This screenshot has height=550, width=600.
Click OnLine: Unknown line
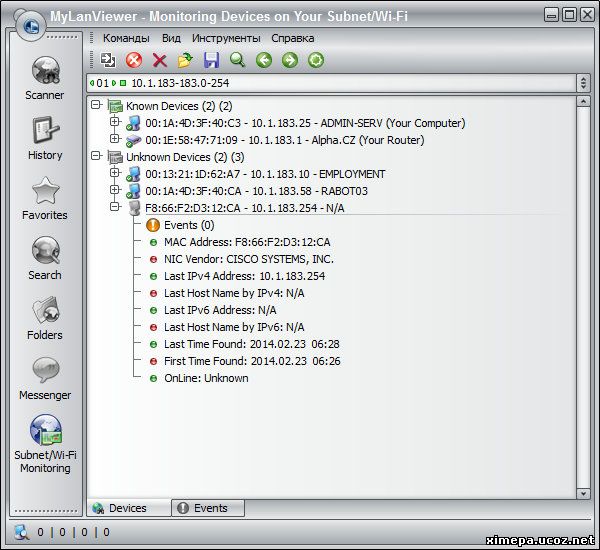point(206,378)
